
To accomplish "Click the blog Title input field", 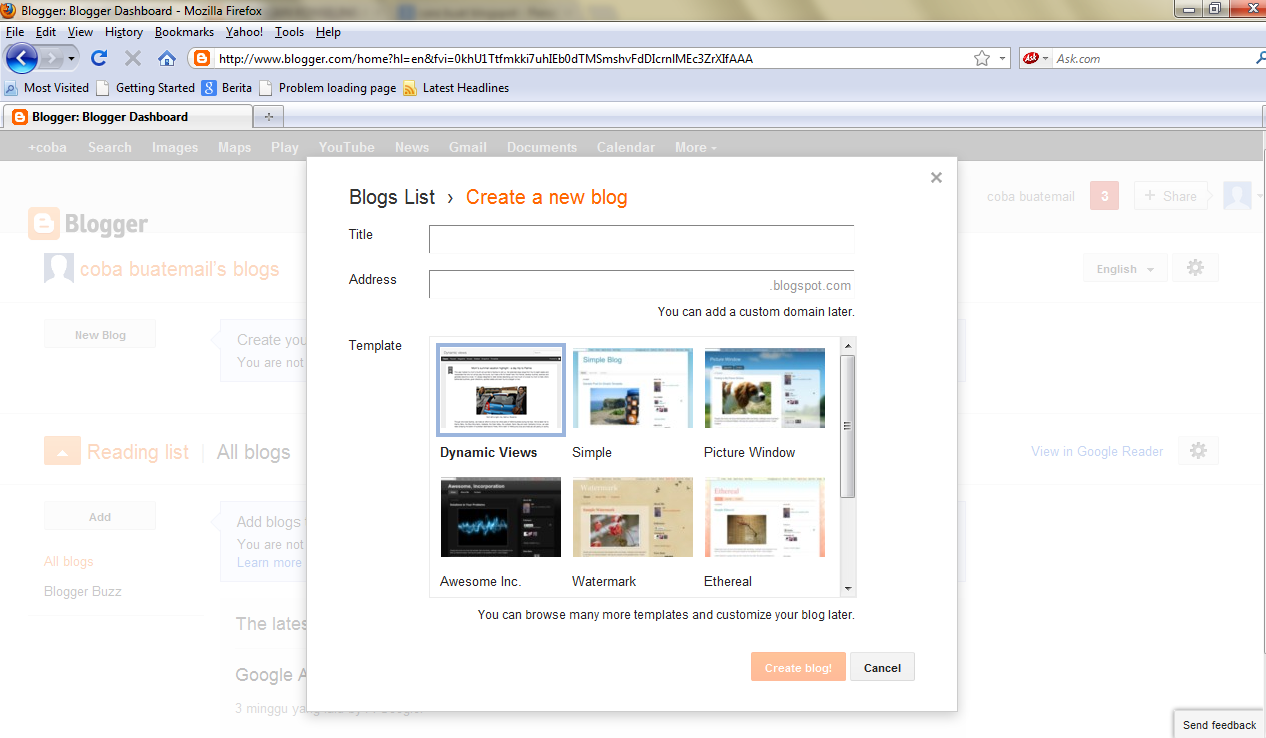I will (641, 240).
